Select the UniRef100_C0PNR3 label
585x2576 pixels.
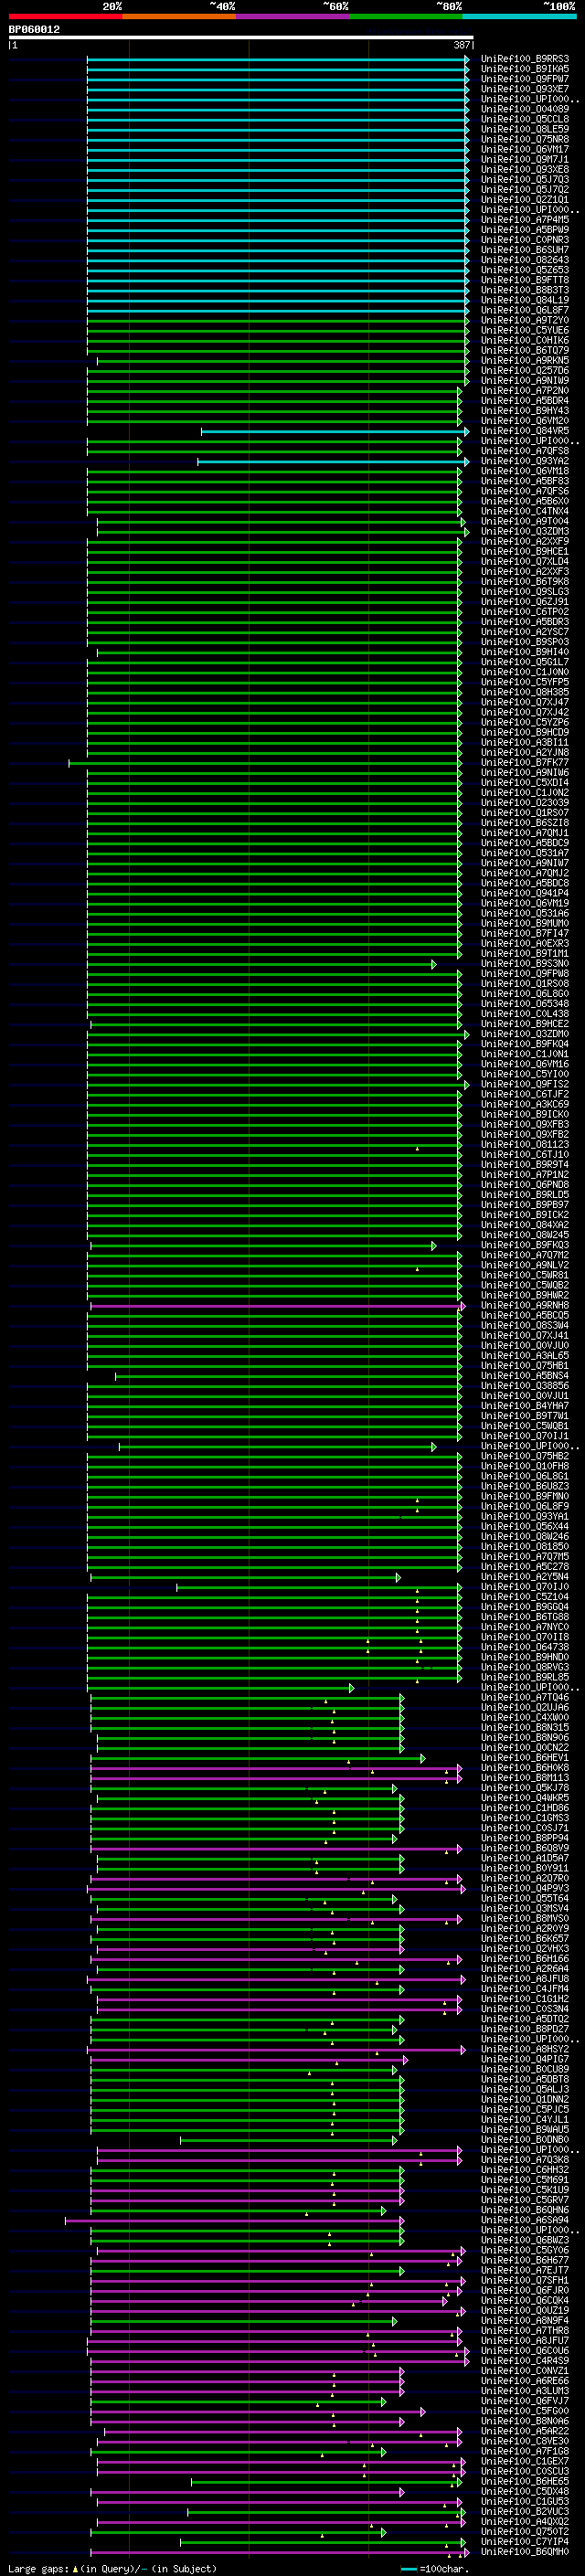[x=525, y=240]
